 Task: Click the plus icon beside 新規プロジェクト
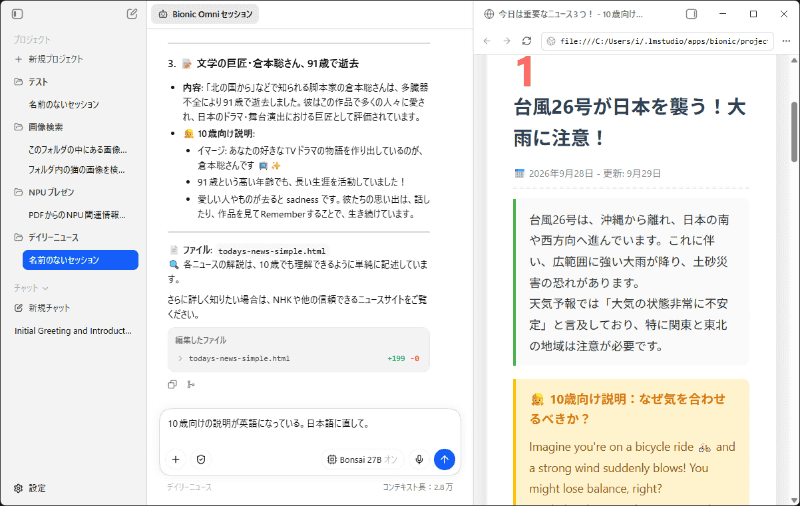coord(18,59)
